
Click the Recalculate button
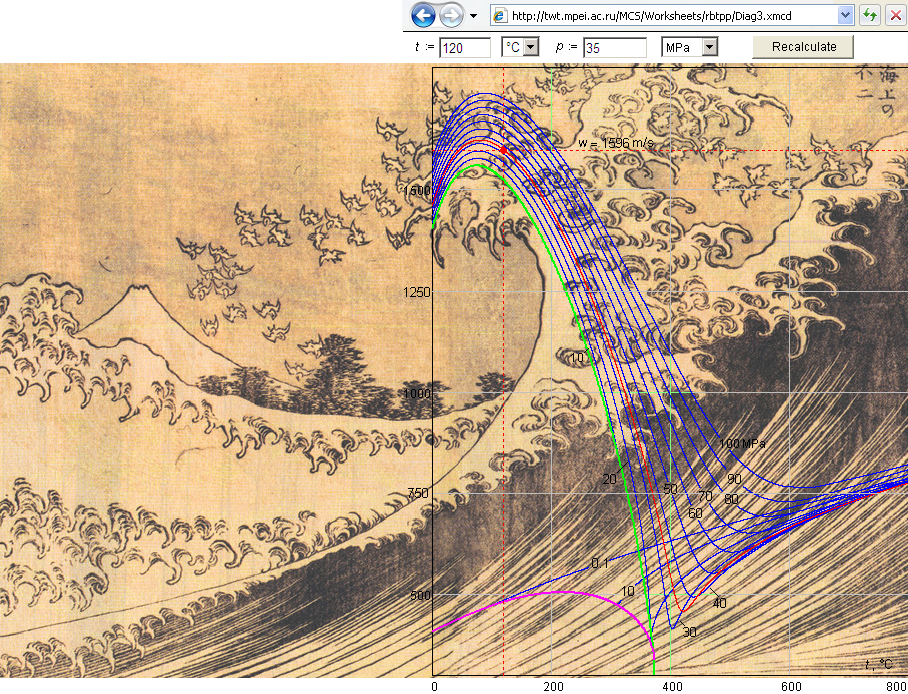[803, 47]
